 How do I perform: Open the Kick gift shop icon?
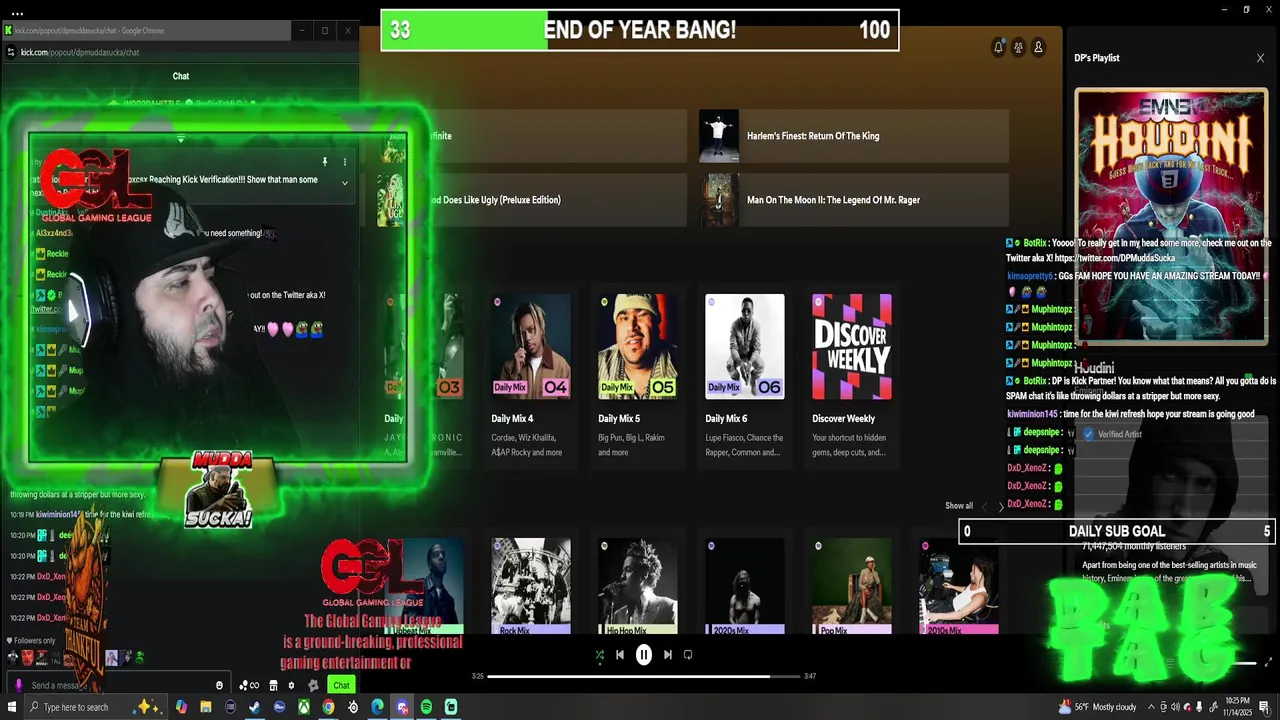click(x=273, y=685)
